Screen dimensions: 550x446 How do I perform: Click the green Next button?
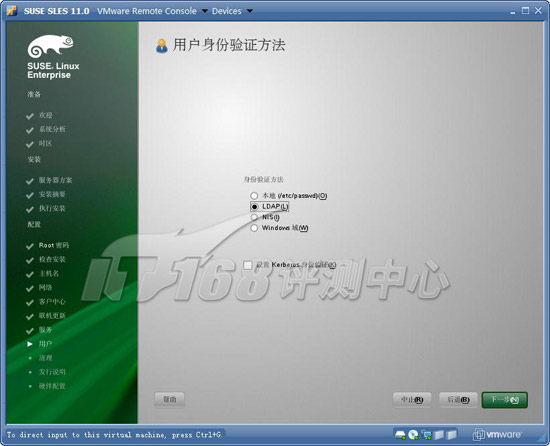(505, 400)
